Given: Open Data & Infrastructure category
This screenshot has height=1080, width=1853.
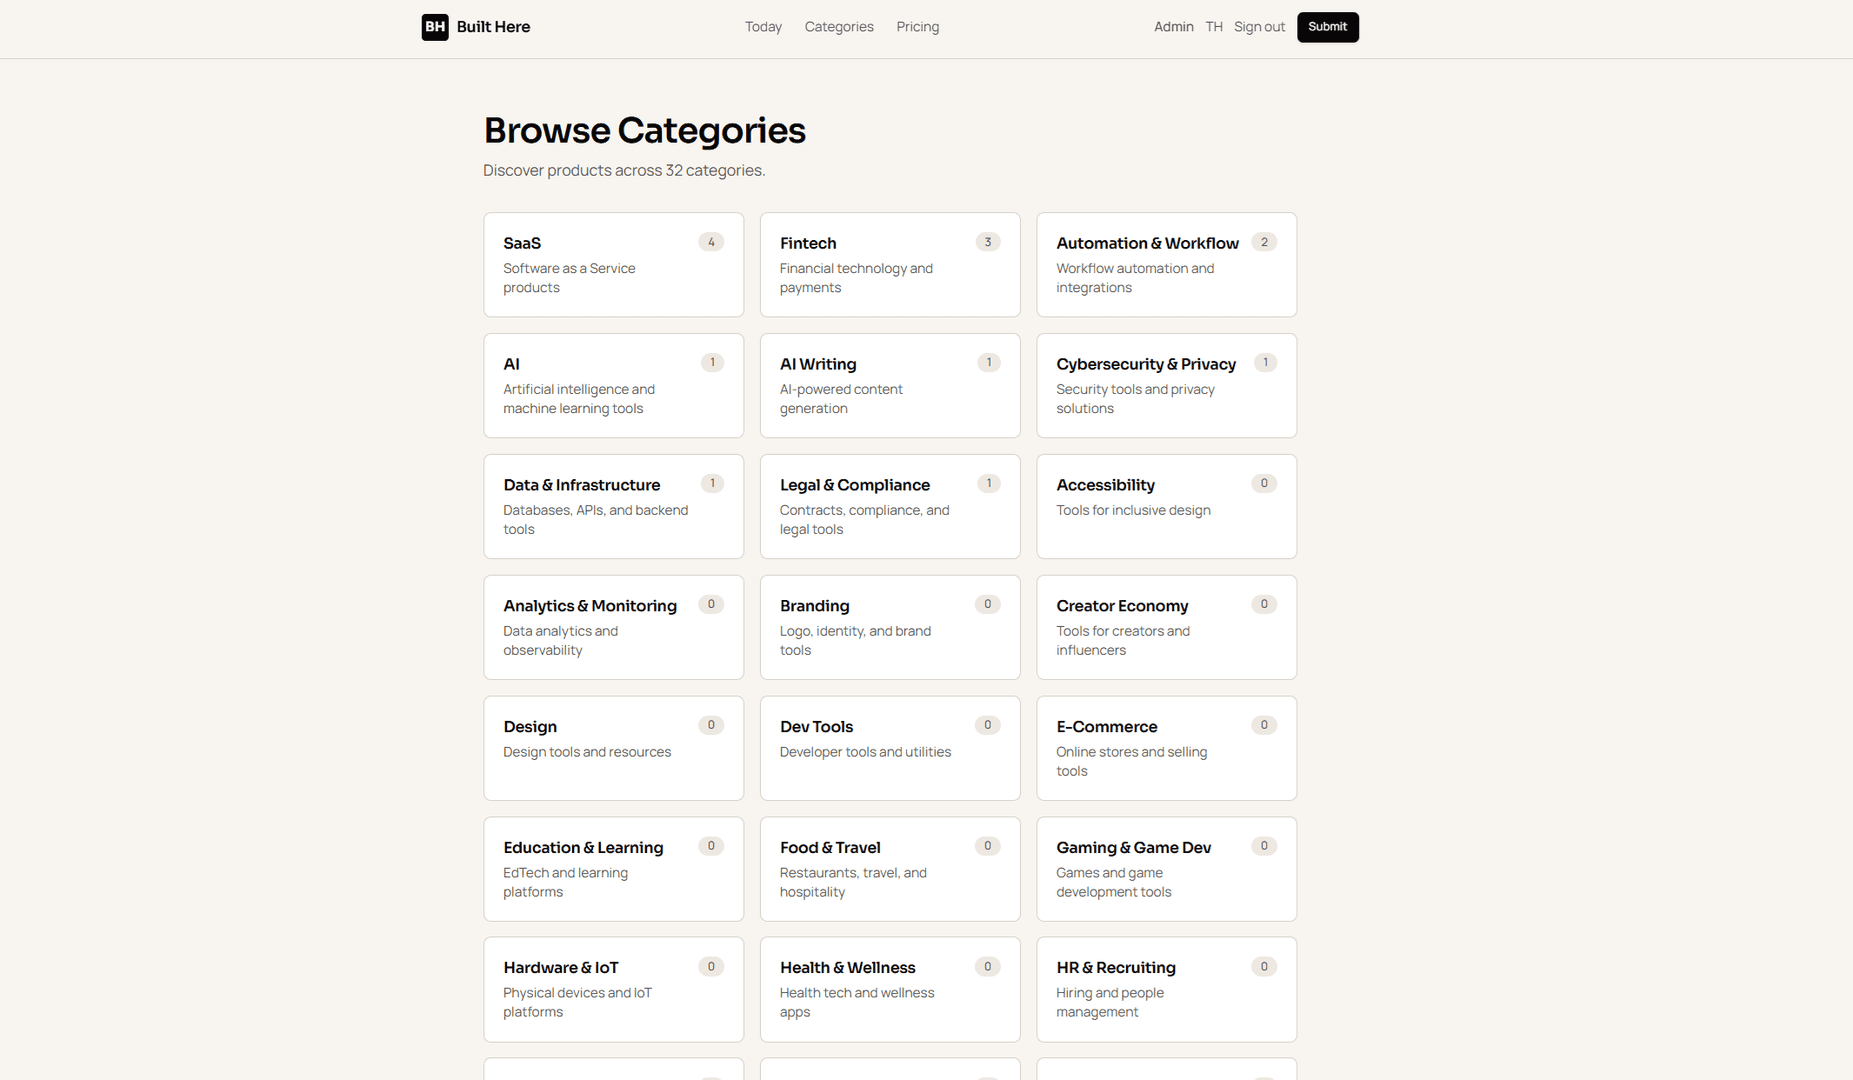Looking at the screenshot, I should (x=614, y=507).
